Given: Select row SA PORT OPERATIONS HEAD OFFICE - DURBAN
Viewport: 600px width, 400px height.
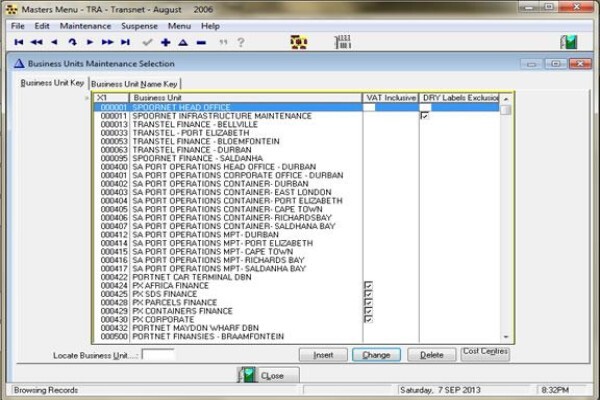Looking at the screenshot, I should pyautogui.click(x=297, y=167).
